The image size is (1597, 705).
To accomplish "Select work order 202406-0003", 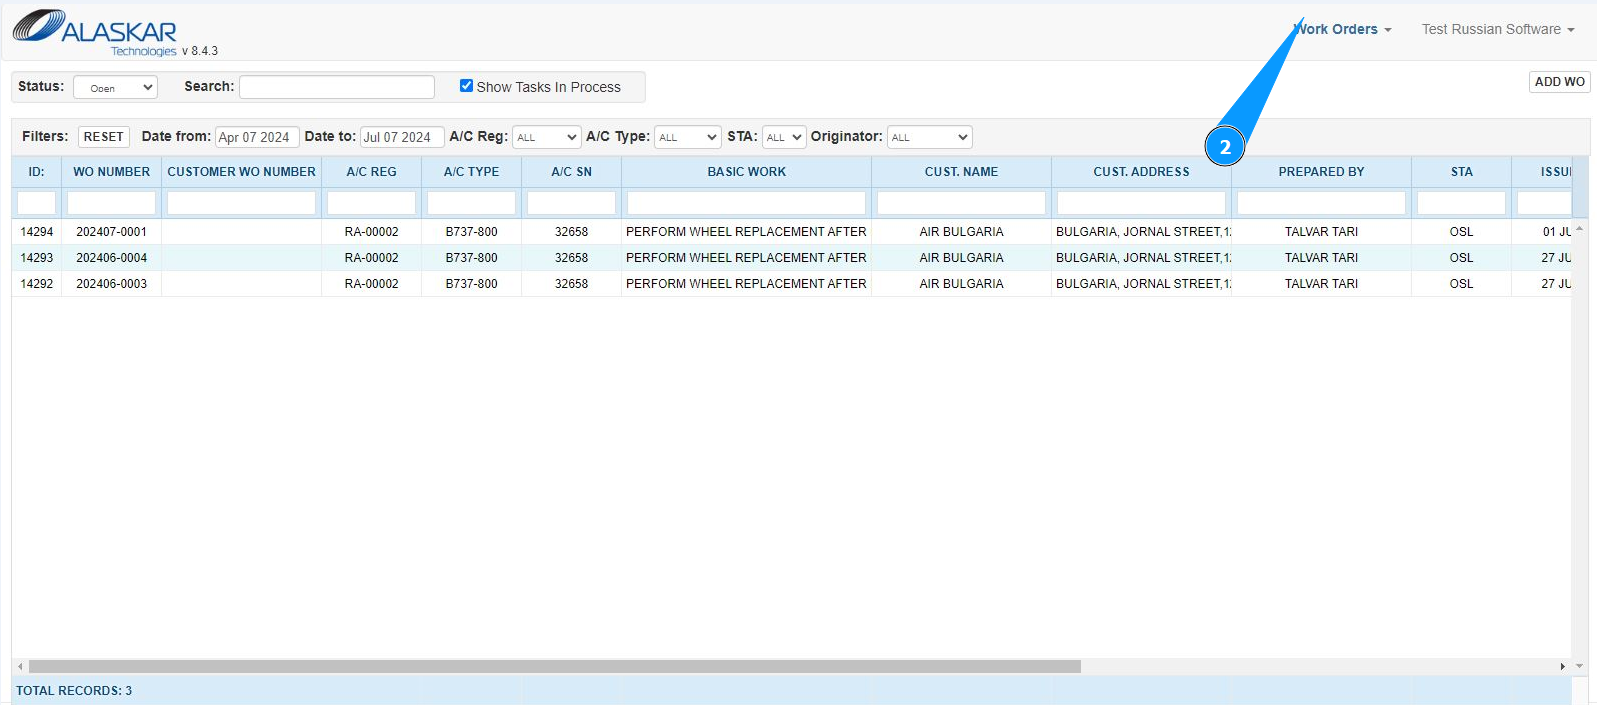I will pos(112,284).
